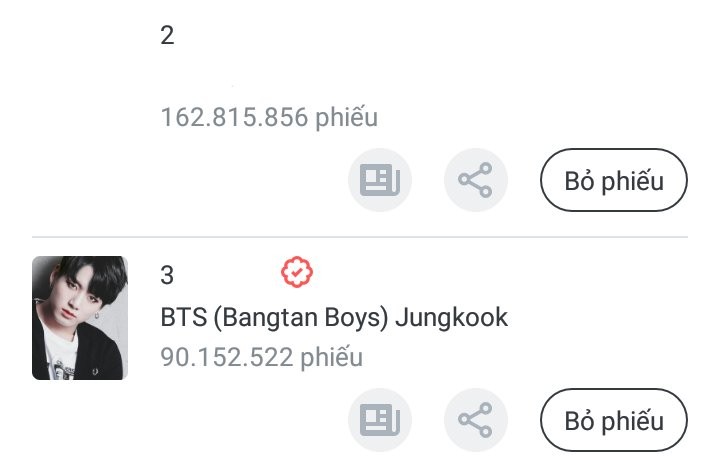Share the entry with 90.152.522 votes

(x=476, y=419)
